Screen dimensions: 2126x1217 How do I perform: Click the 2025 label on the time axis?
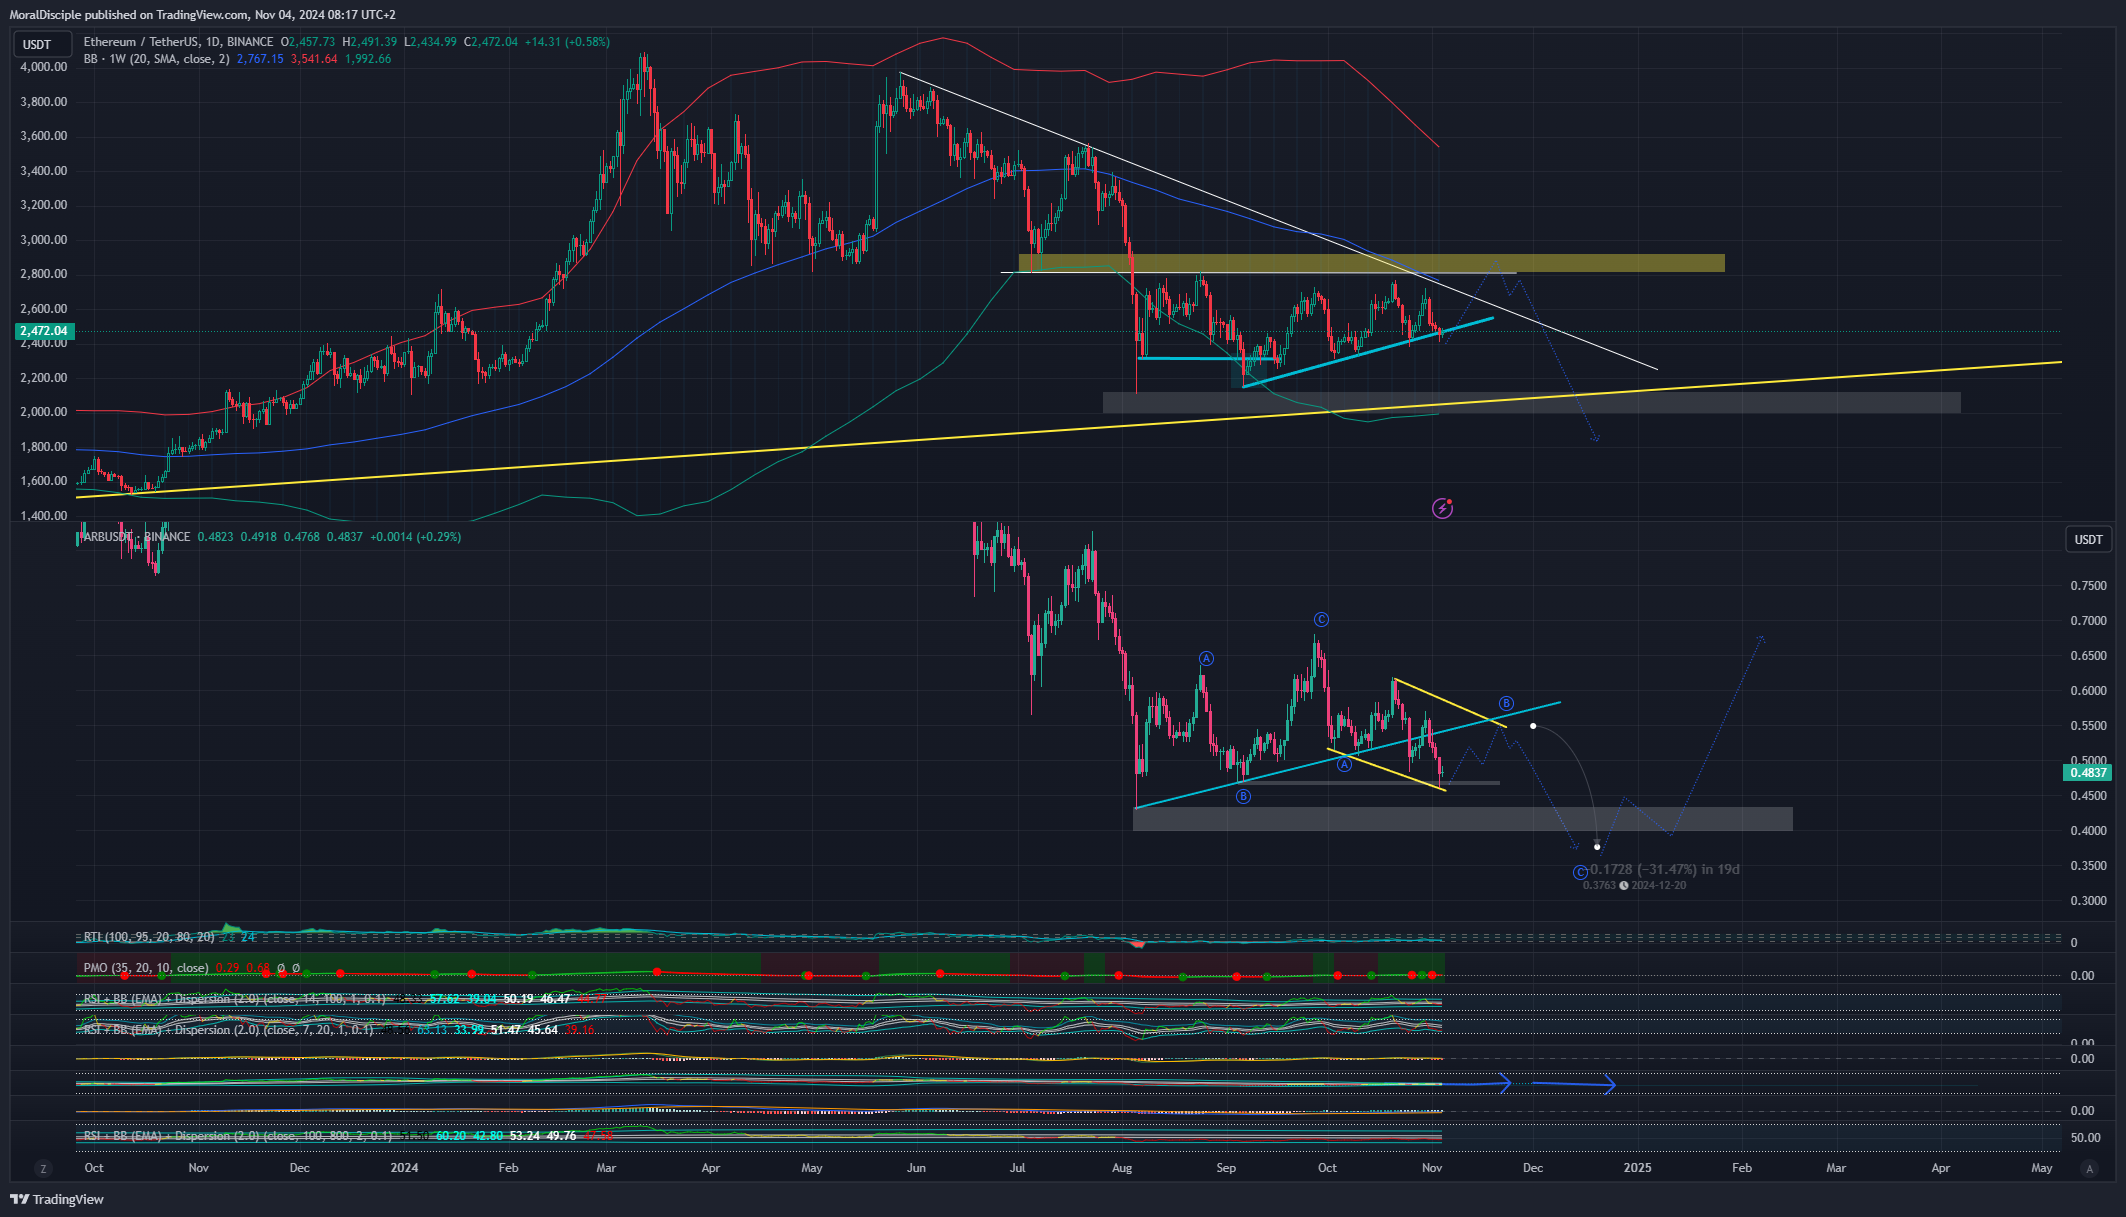[x=1637, y=1168]
